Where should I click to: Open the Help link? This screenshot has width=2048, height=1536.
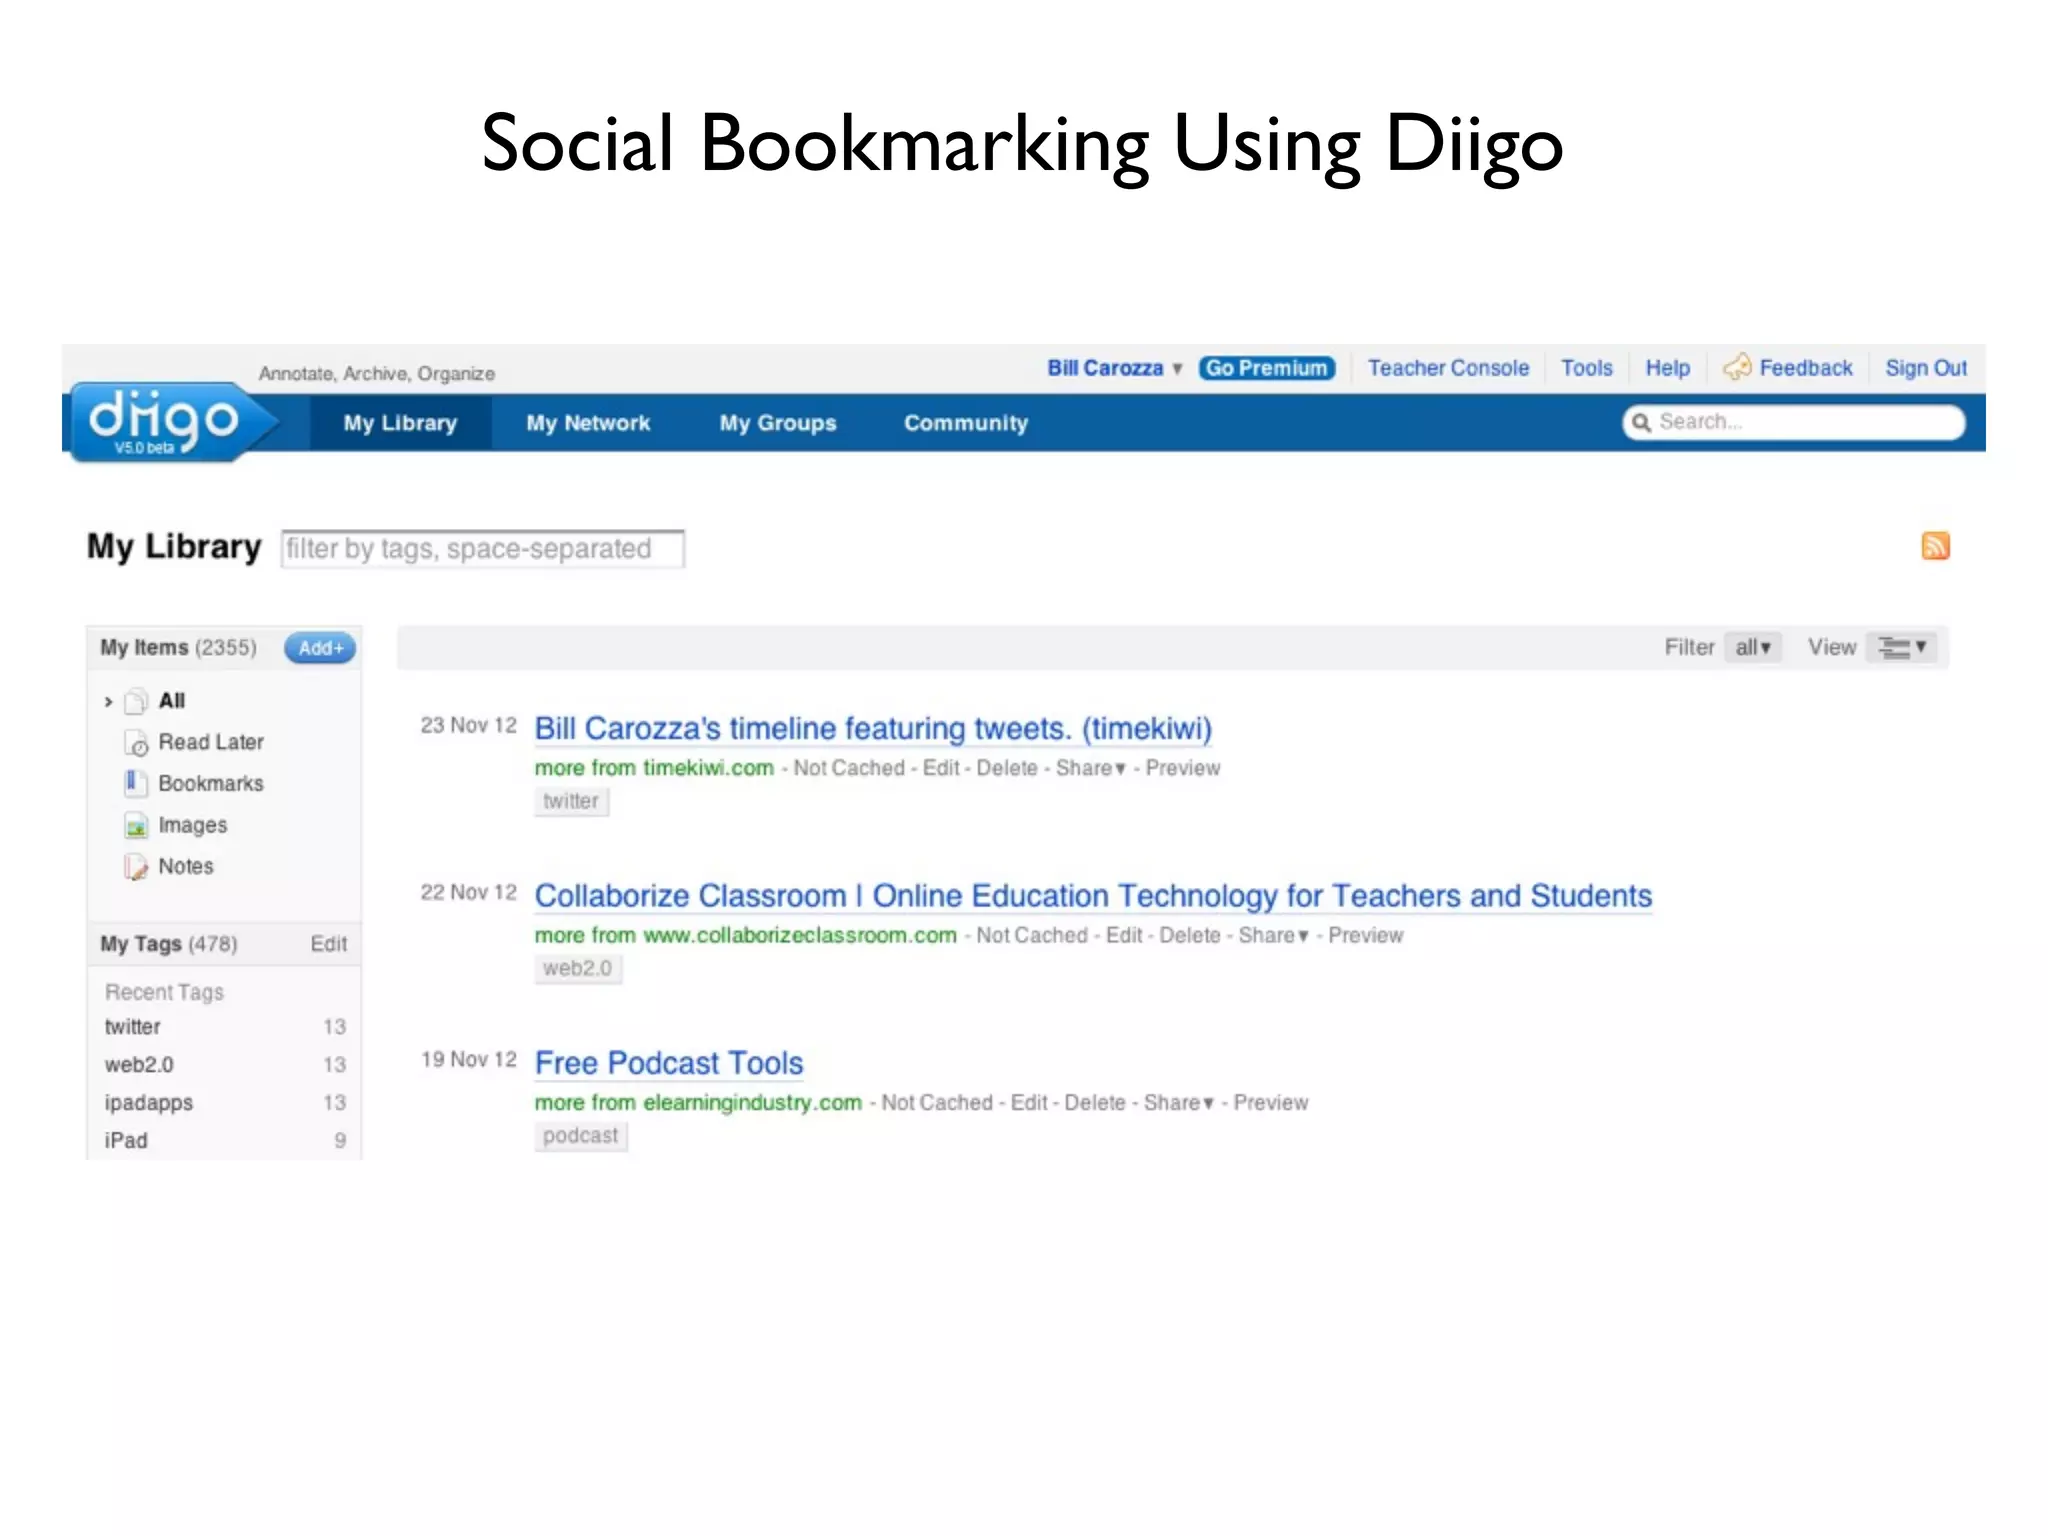(x=1667, y=368)
